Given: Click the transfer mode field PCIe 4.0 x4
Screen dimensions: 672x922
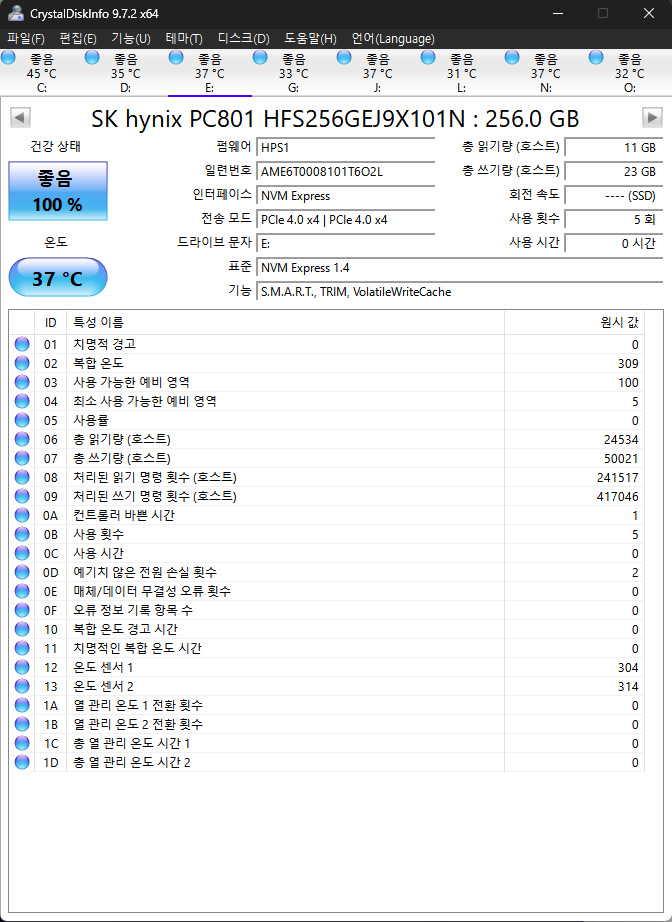Looking at the screenshot, I should pos(346,220).
